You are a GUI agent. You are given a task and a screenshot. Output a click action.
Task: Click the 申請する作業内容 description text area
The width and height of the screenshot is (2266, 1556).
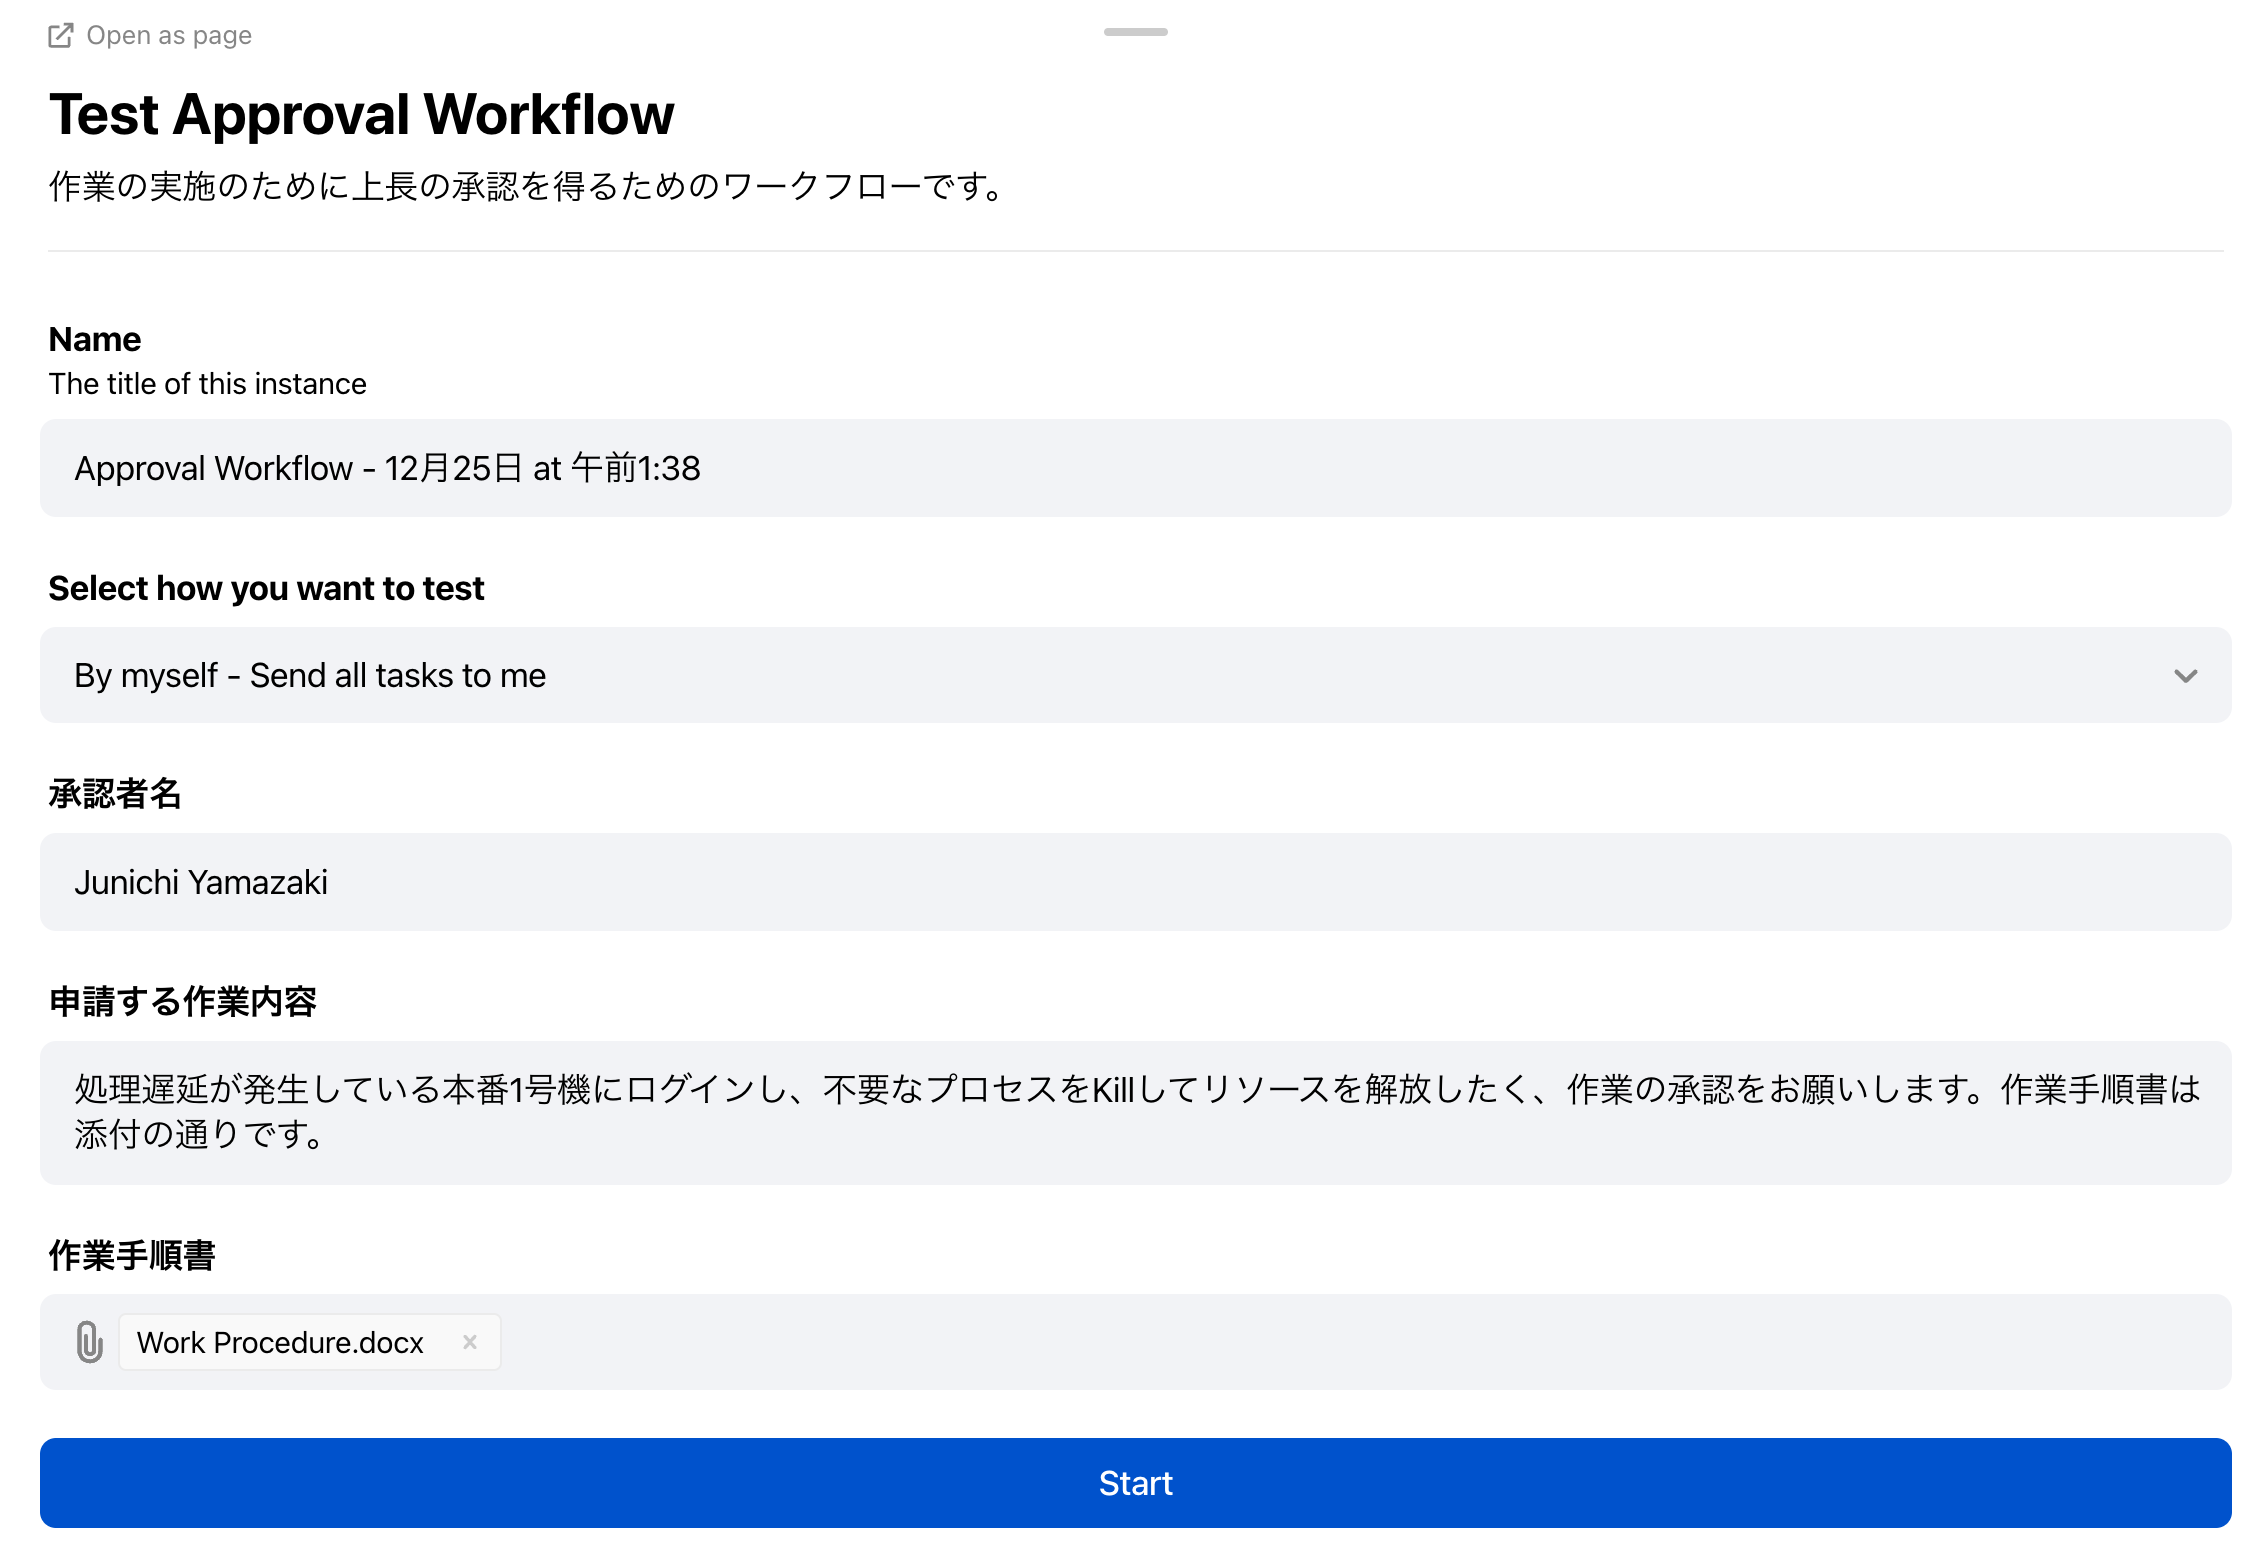(1135, 1112)
